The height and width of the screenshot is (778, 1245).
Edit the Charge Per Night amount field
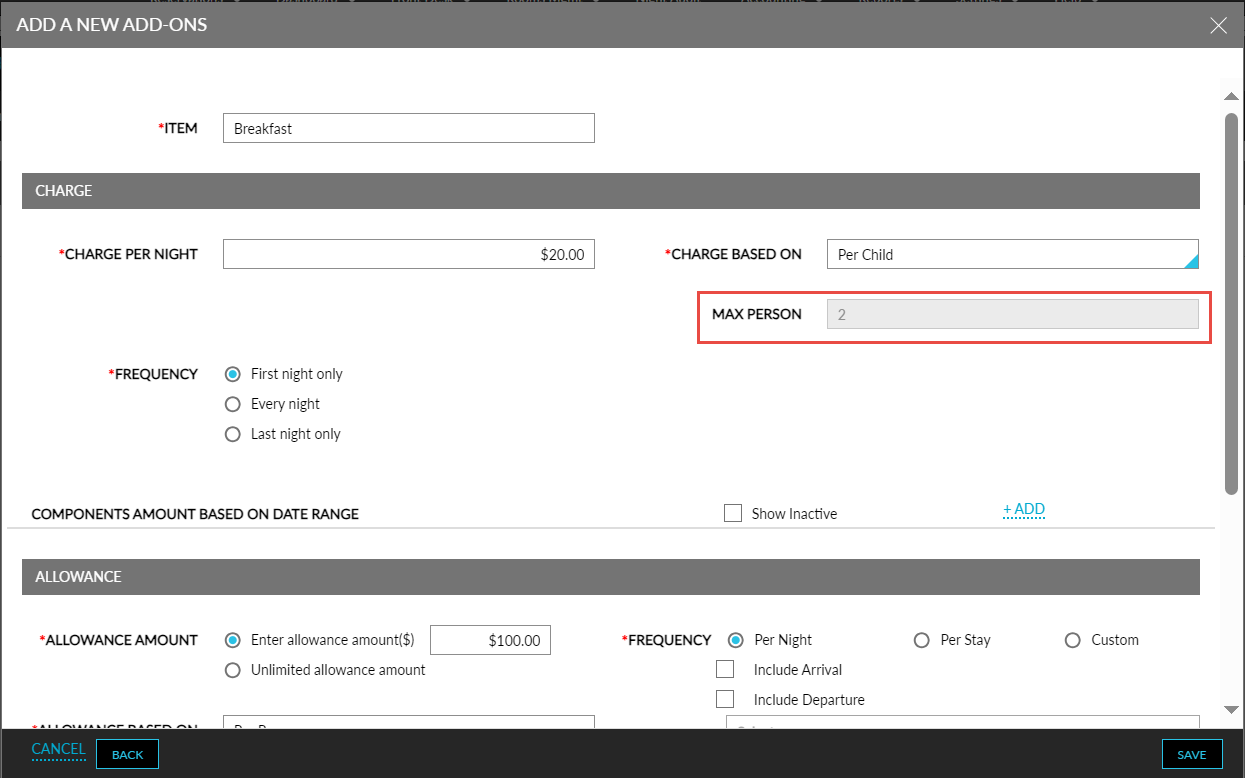click(408, 254)
